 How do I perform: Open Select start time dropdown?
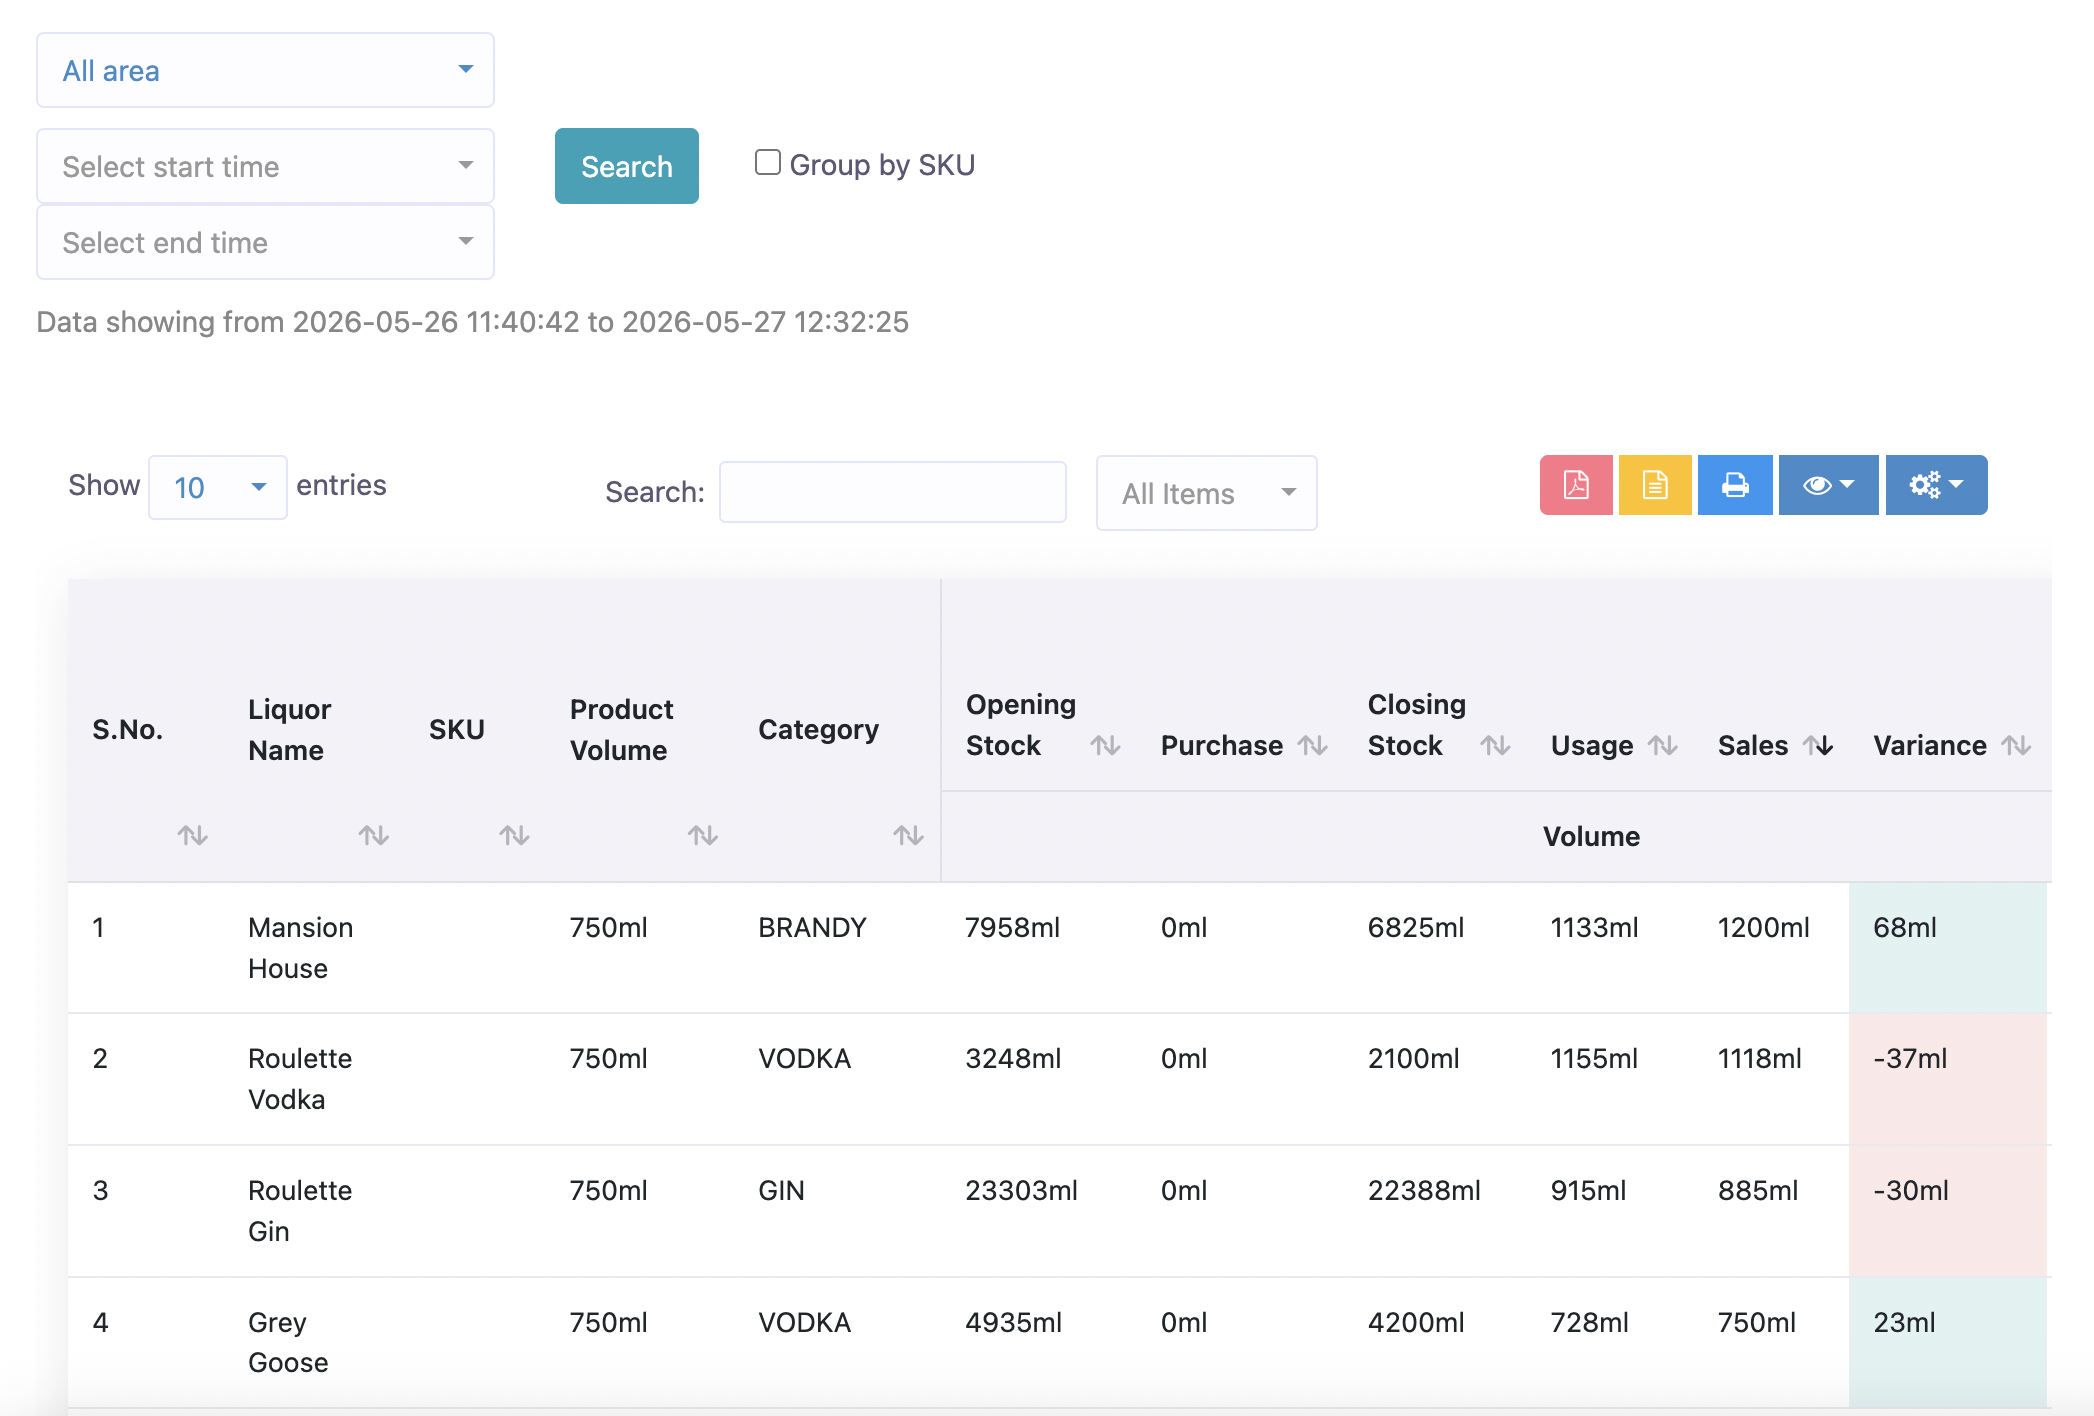pyautogui.click(x=265, y=166)
